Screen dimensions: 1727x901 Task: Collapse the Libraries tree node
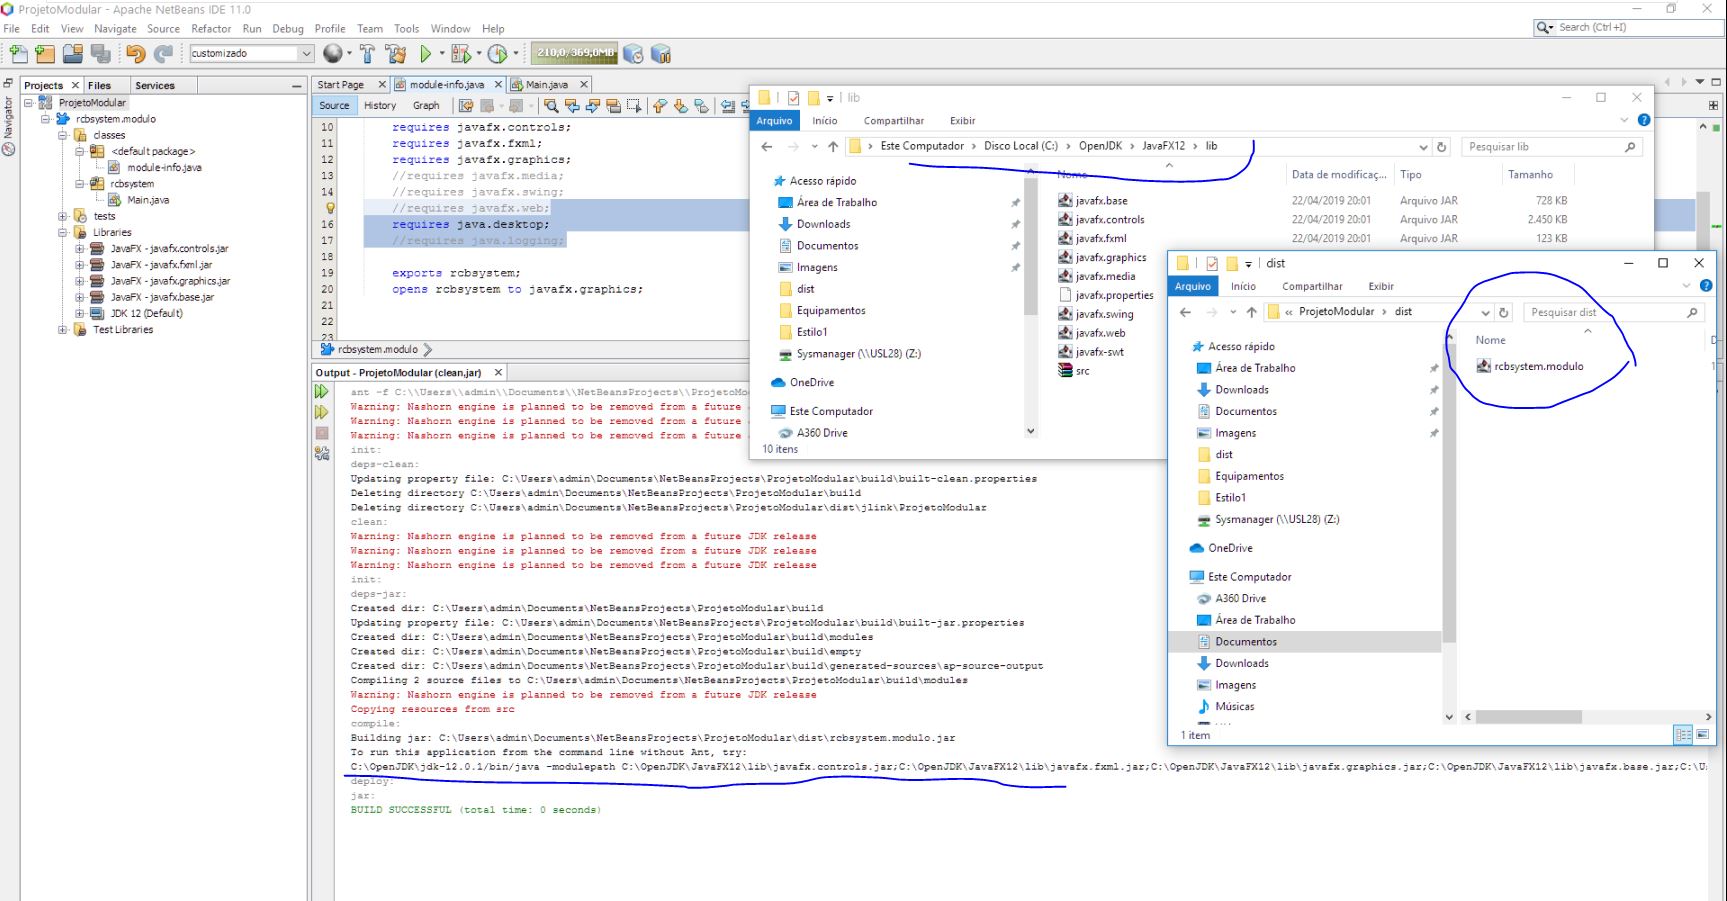tap(63, 232)
